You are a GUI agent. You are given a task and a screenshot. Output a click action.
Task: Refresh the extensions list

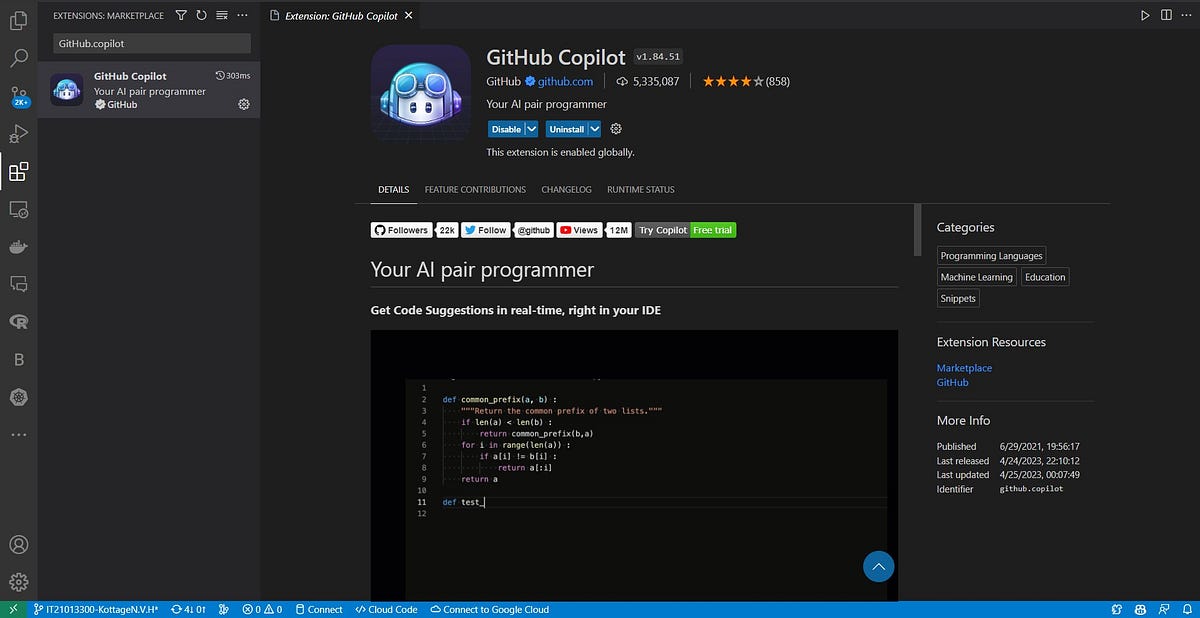[201, 15]
